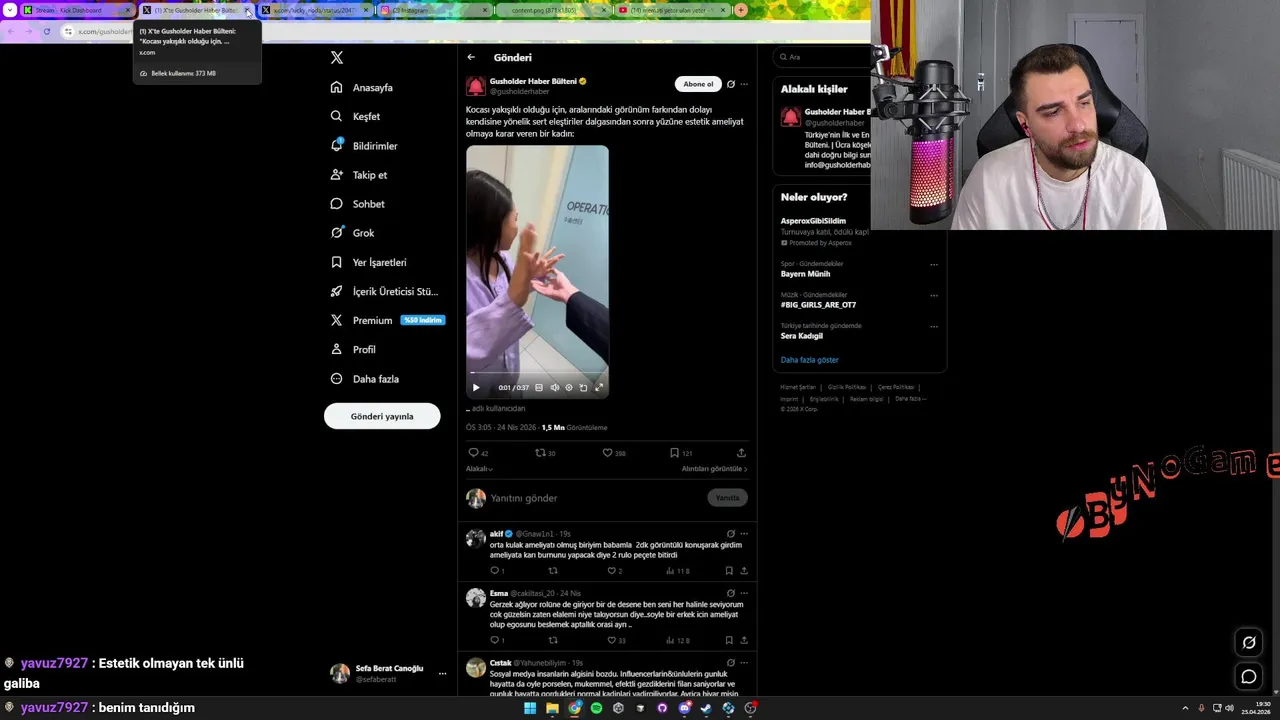
Task: Bookmark akif's reply
Action: click(x=729, y=571)
